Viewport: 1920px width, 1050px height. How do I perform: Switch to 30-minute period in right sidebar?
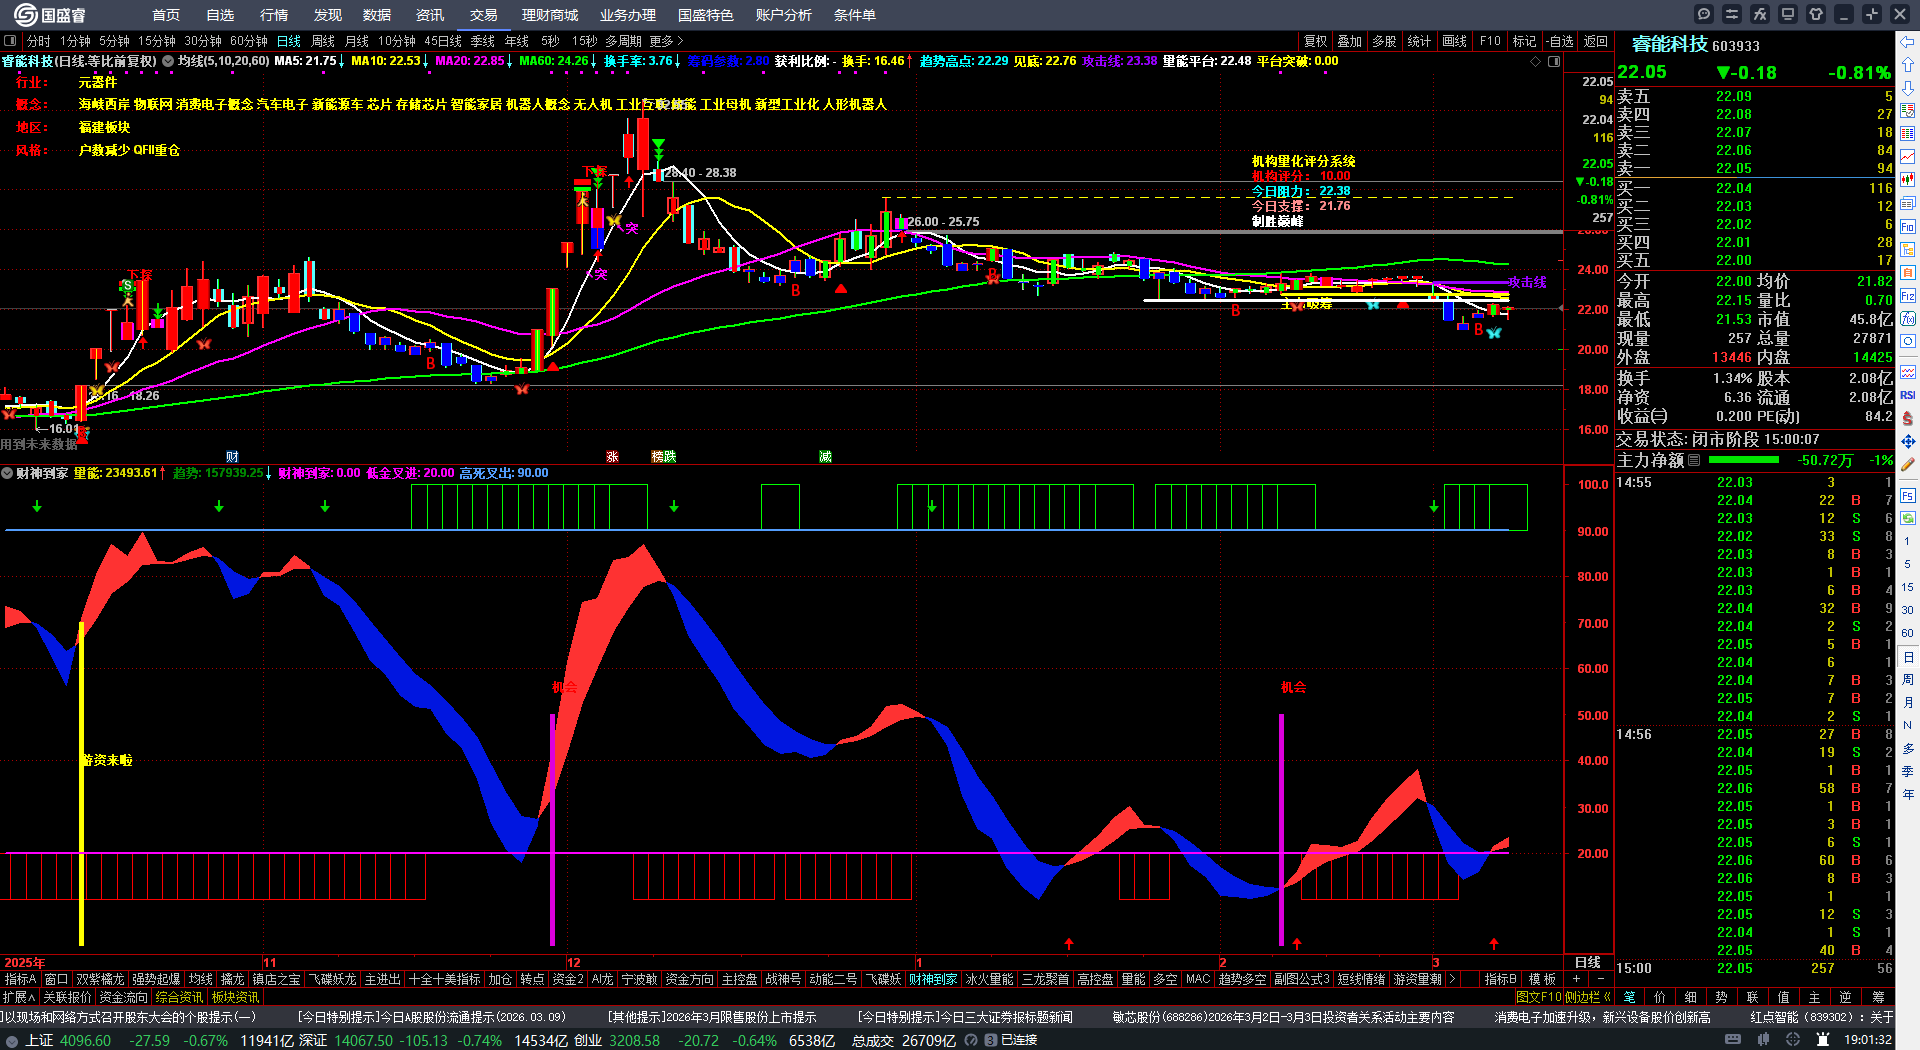click(x=1908, y=610)
